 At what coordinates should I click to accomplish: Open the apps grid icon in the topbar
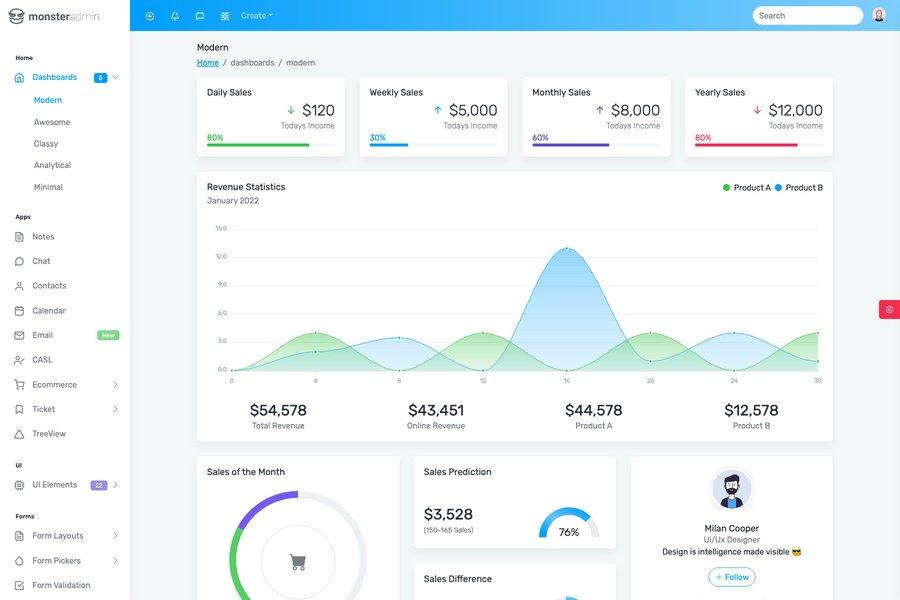[222, 14]
